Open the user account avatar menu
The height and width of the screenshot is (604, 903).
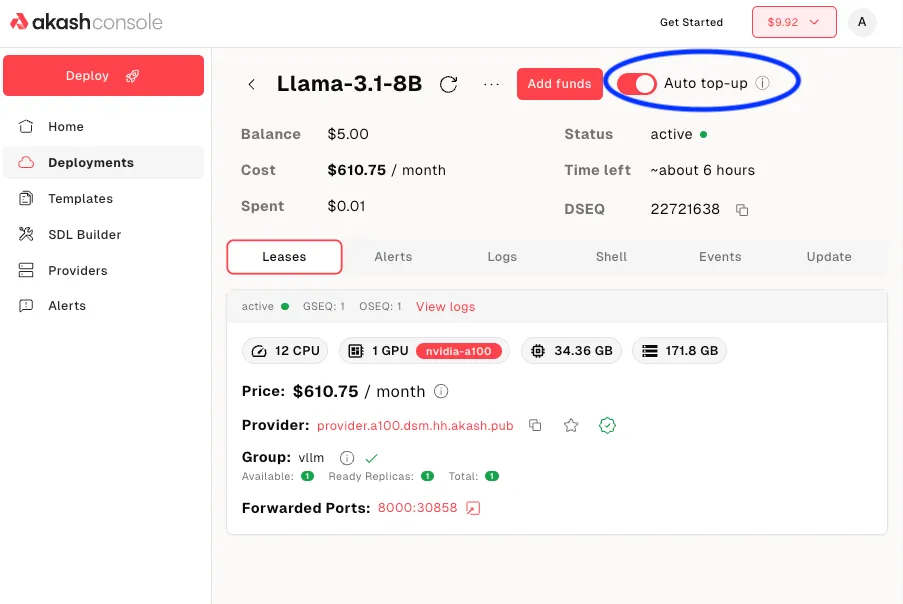(x=861, y=22)
